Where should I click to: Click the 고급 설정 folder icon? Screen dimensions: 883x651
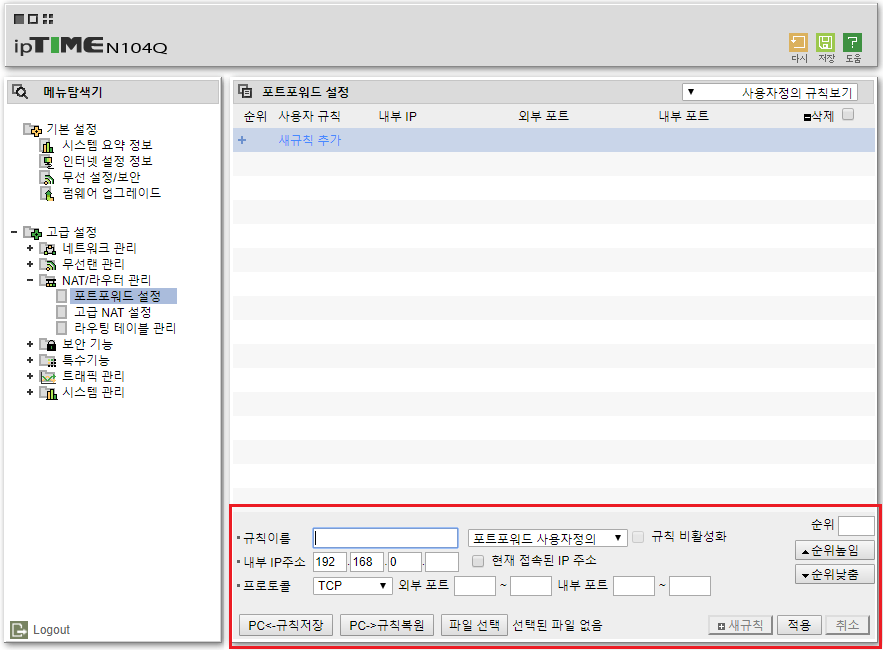click(33, 232)
